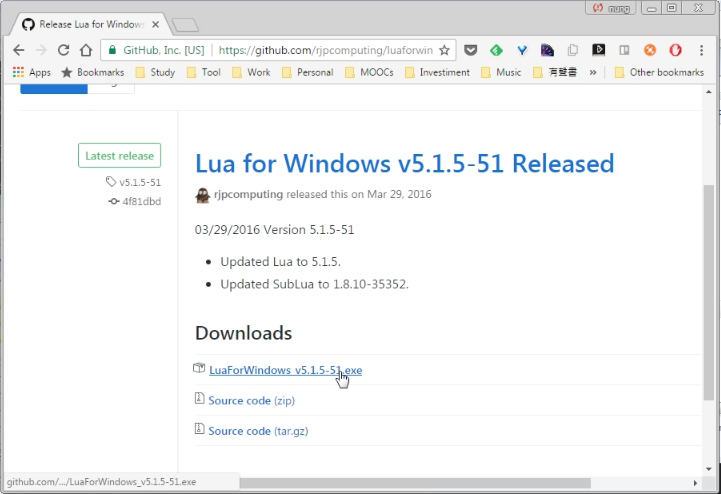
Task: Open the v5.1.5-51 tag link
Action: tap(140, 182)
